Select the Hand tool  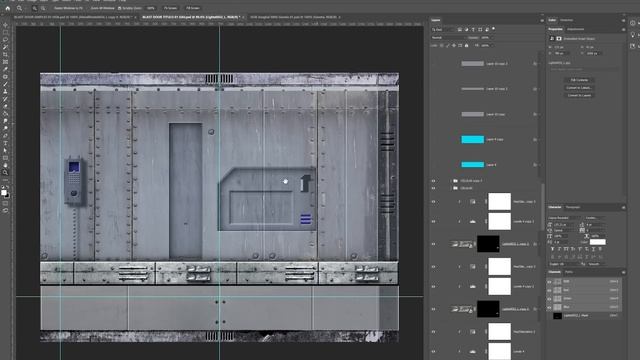[x=5, y=165]
